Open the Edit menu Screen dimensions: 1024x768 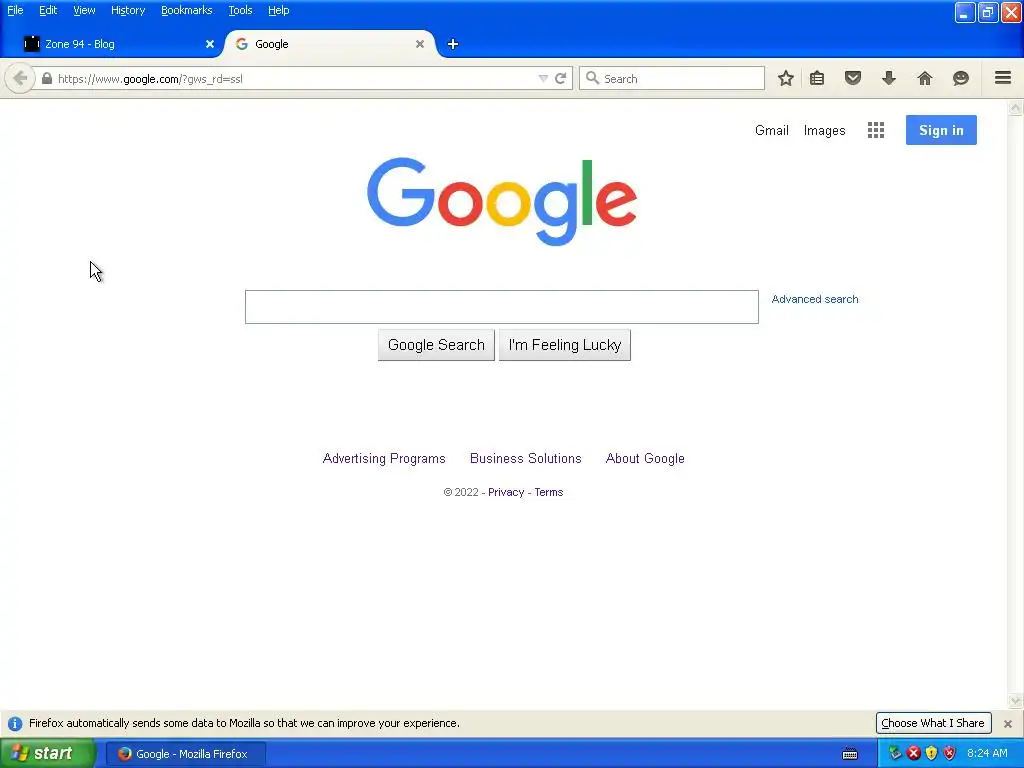coord(48,10)
